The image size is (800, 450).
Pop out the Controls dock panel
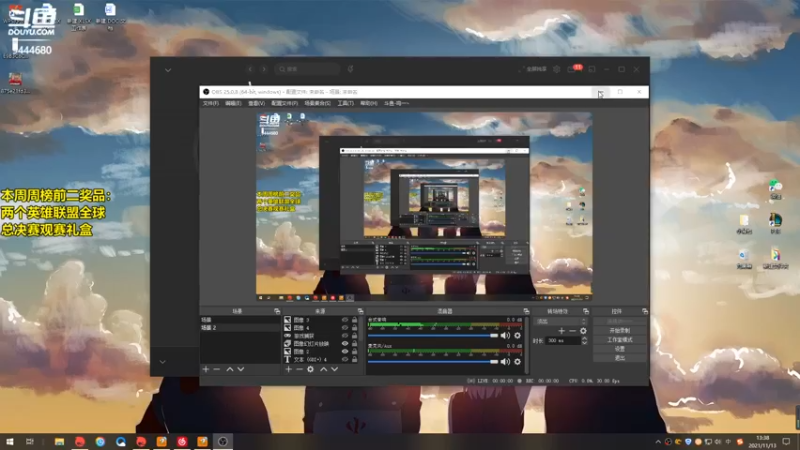[645, 311]
